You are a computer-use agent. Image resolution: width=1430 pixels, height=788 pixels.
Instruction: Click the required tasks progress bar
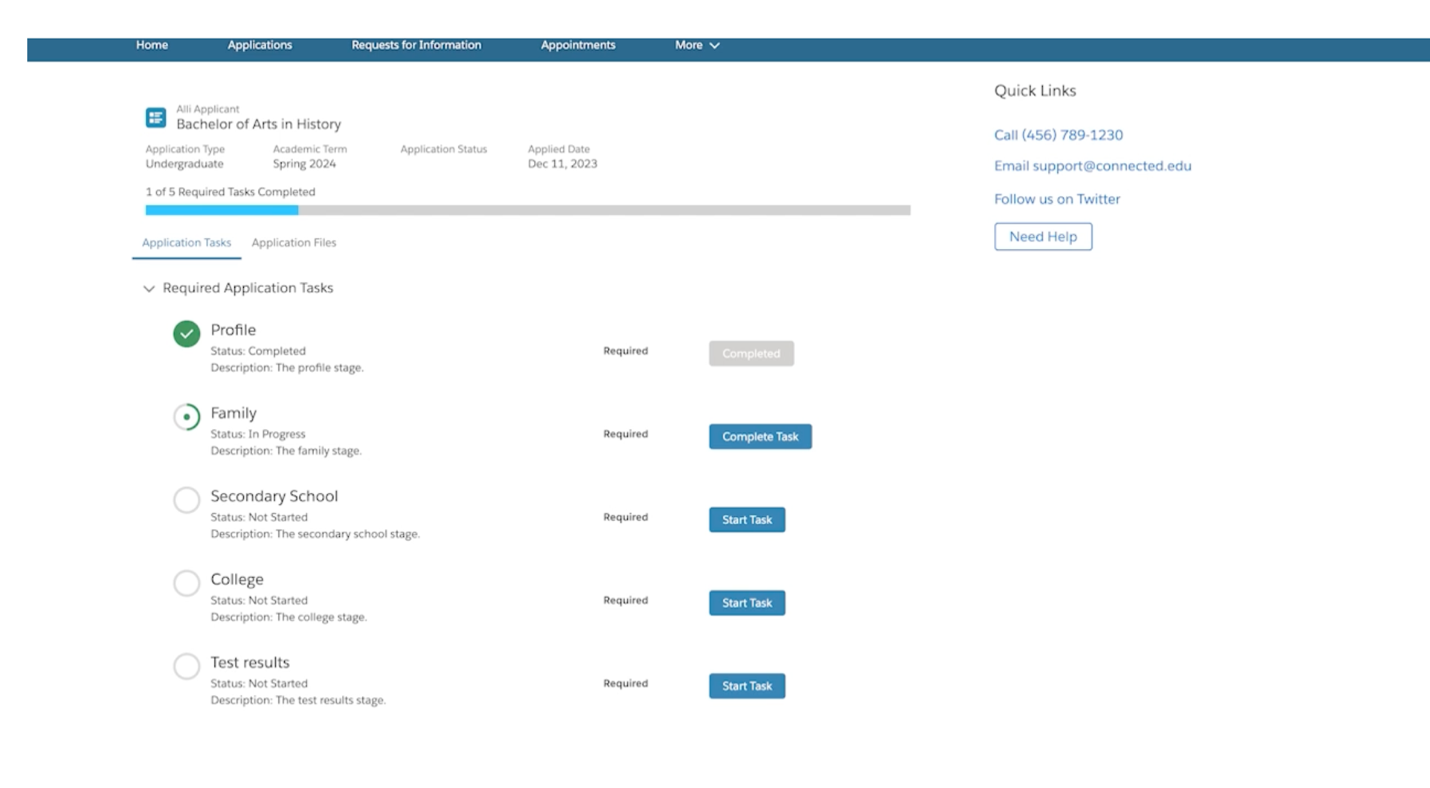pyautogui.click(x=528, y=211)
